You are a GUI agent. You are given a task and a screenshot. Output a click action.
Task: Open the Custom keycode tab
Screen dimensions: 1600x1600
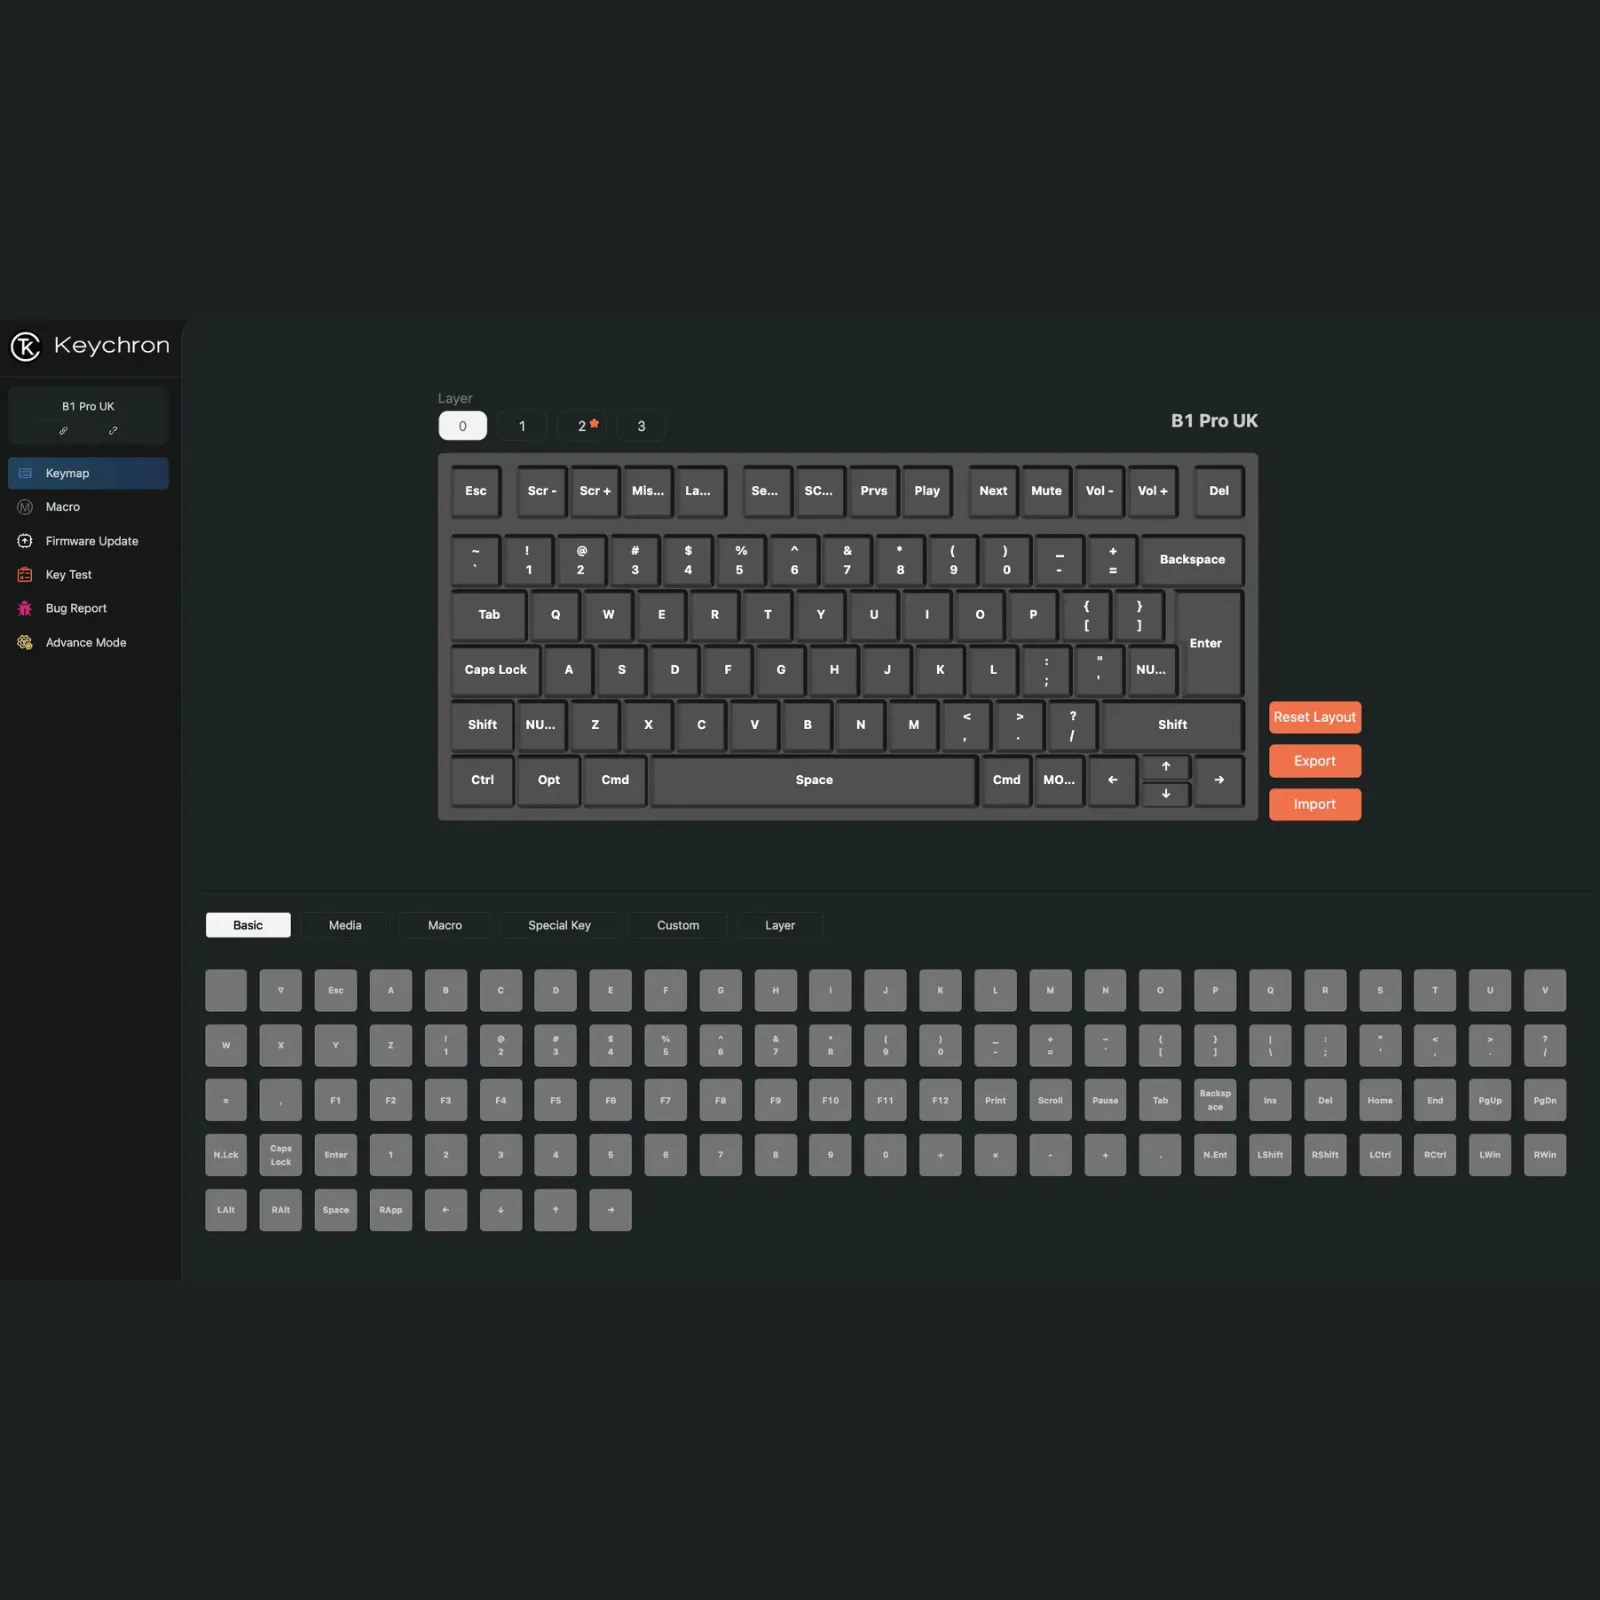click(677, 925)
